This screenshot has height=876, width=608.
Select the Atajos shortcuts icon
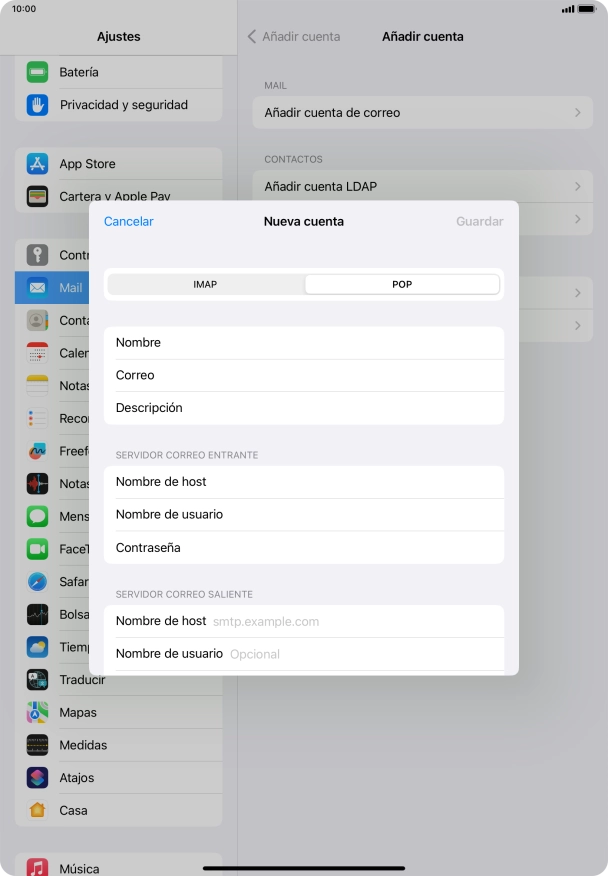tap(38, 778)
